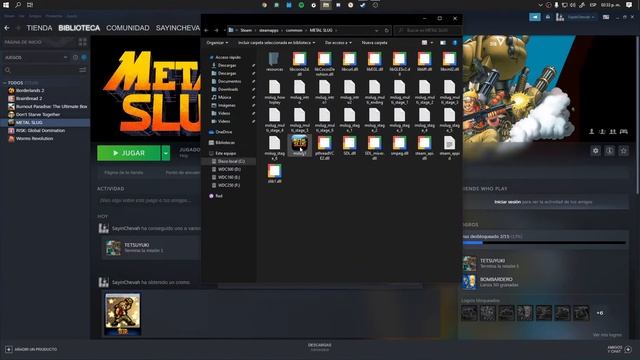
Task: Open the Metal Slug info icon
Action: tap(609, 151)
